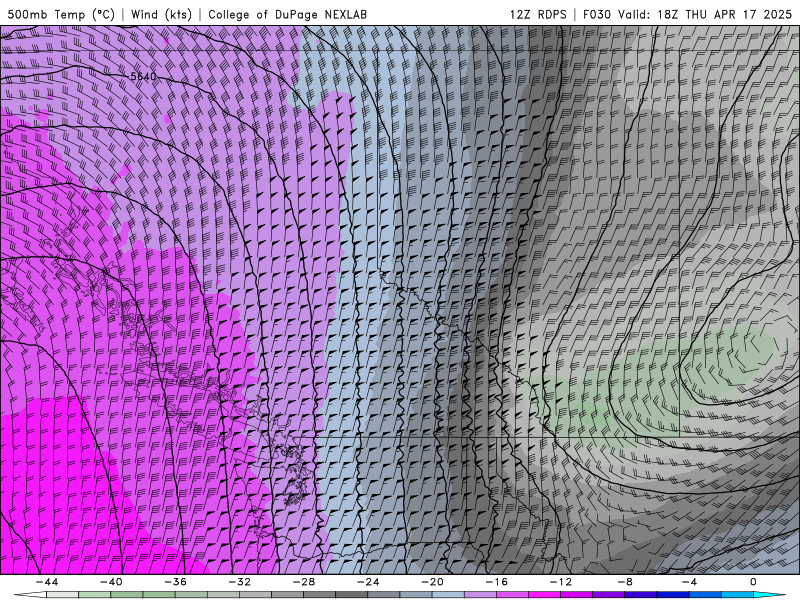Click the 0 color scale label
The width and height of the screenshot is (800, 600).
point(753,582)
